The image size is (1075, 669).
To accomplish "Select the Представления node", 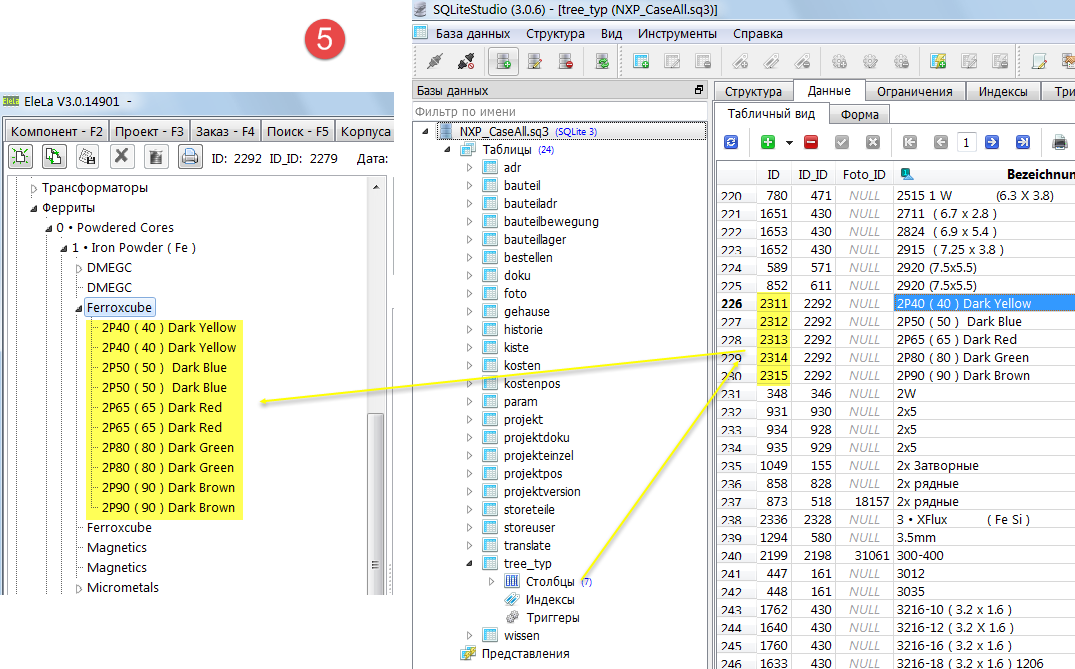I will [525, 654].
